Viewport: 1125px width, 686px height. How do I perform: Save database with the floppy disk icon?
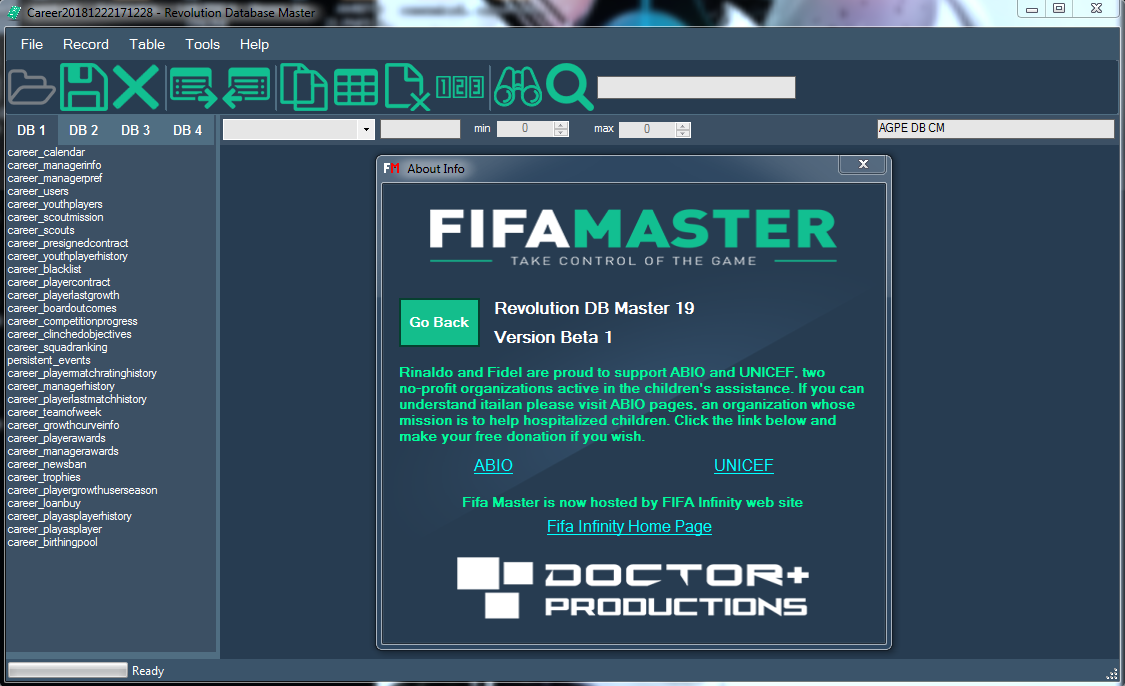[x=84, y=88]
